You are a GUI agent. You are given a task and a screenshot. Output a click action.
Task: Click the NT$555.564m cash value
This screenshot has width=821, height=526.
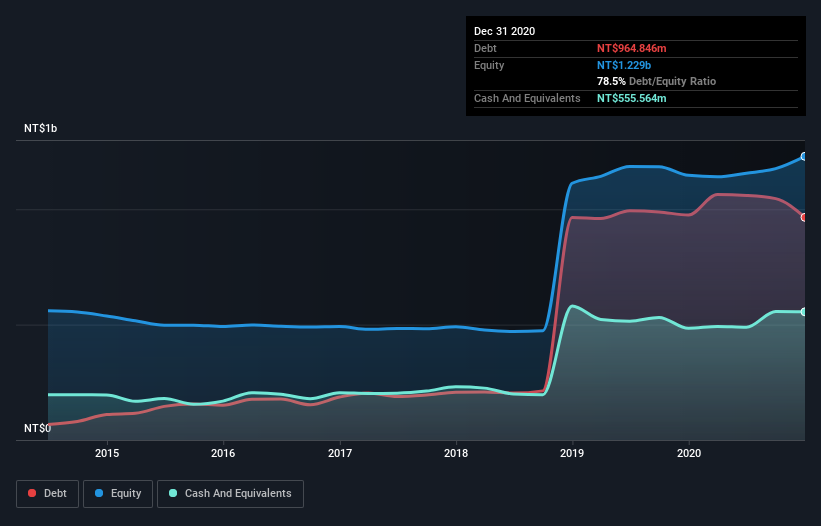(x=631, y=98)
